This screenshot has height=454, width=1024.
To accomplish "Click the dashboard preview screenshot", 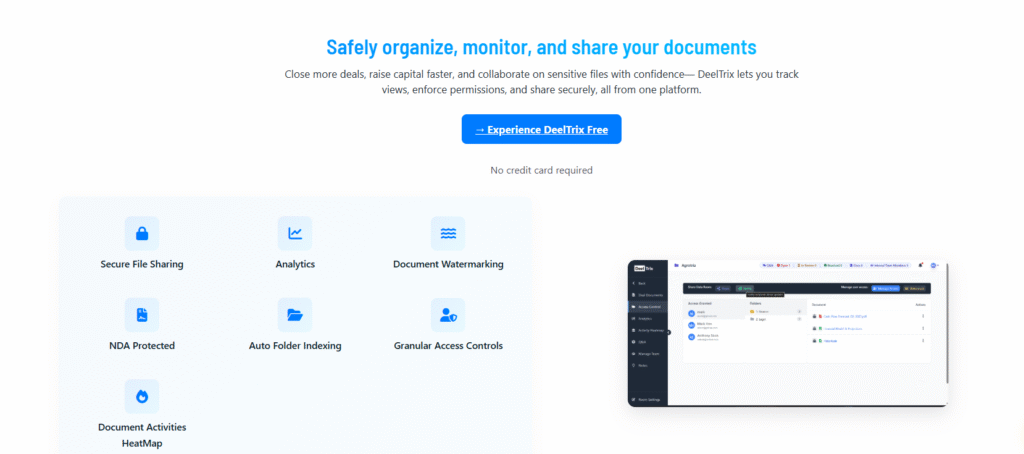I will (788, 333).
